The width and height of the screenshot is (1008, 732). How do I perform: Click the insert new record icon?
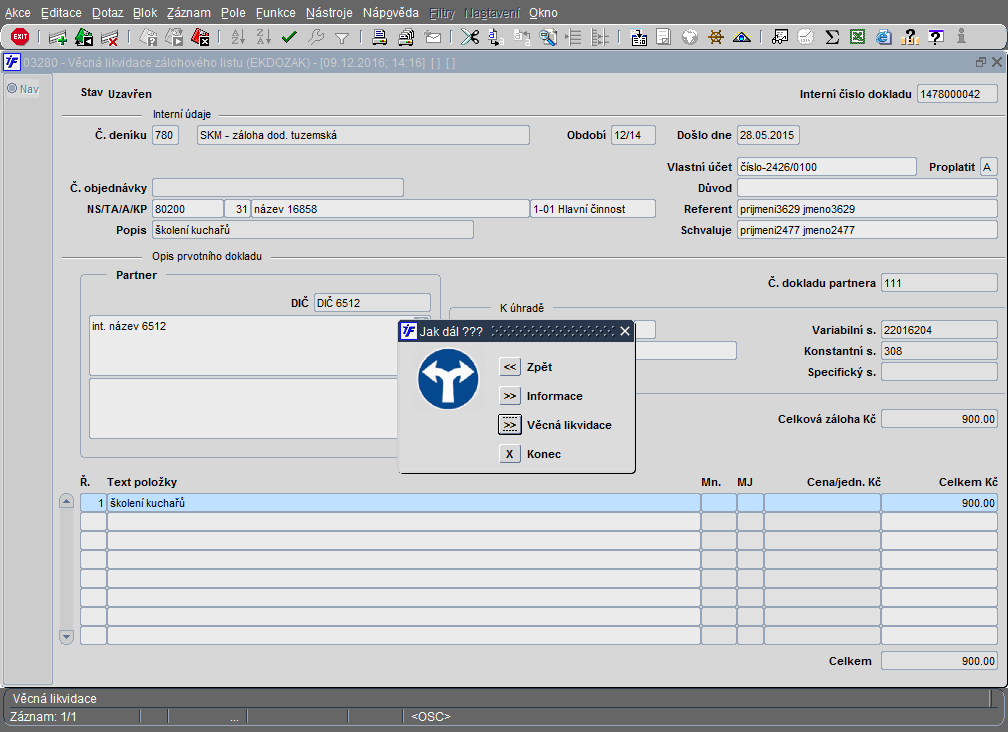58,38
